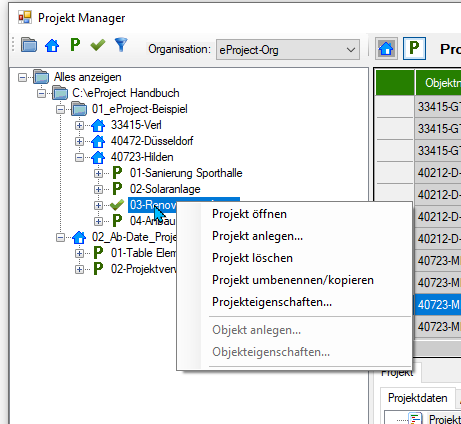Click the blue house icon in the left toolbar
Image resolution: width=461 pixels, height=424 pixels.
click(x=52, y=45)
